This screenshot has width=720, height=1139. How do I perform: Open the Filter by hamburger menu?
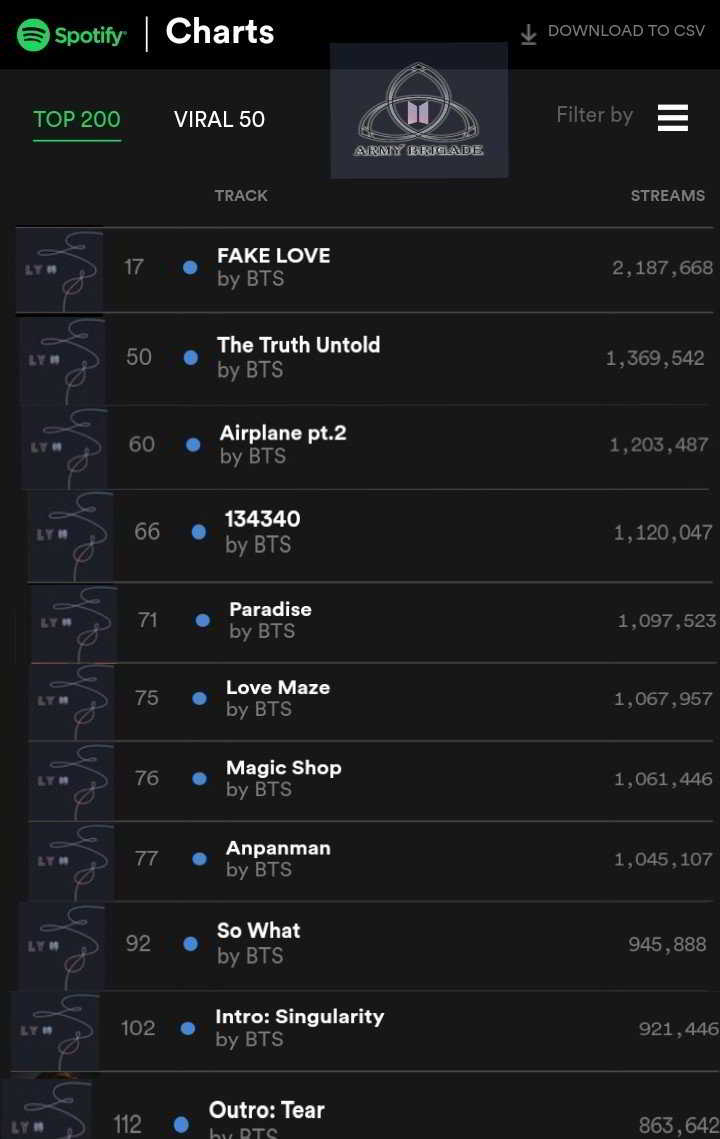672,117
